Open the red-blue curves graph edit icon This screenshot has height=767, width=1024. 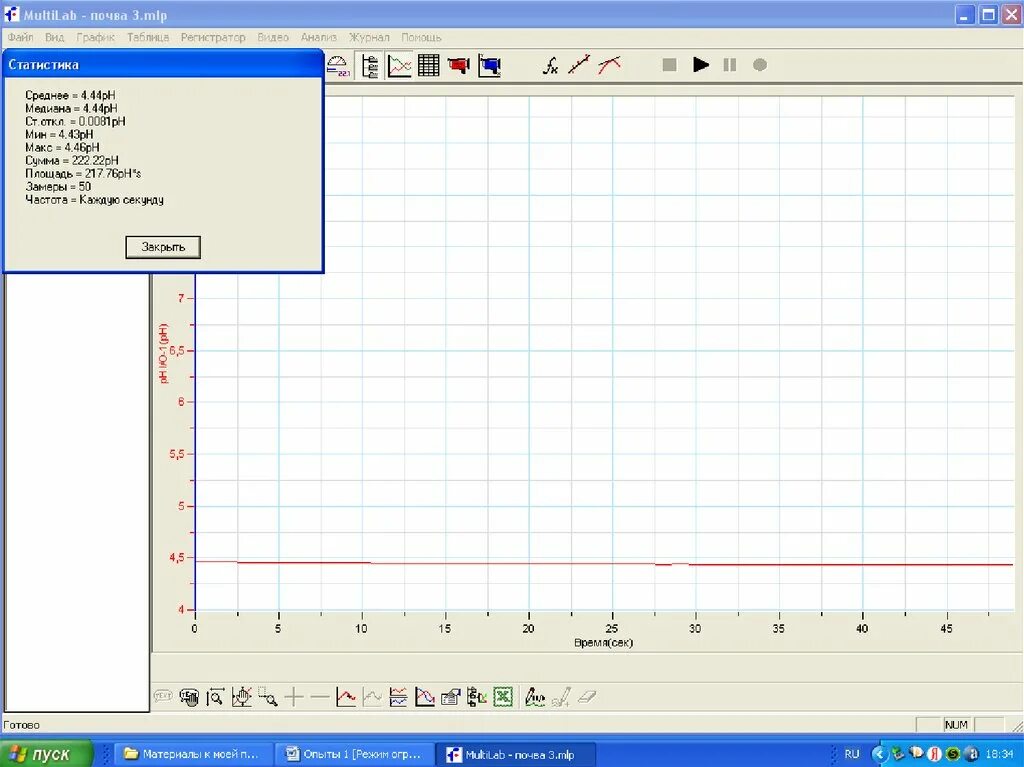pyautogui.click(x=425, y=697)
